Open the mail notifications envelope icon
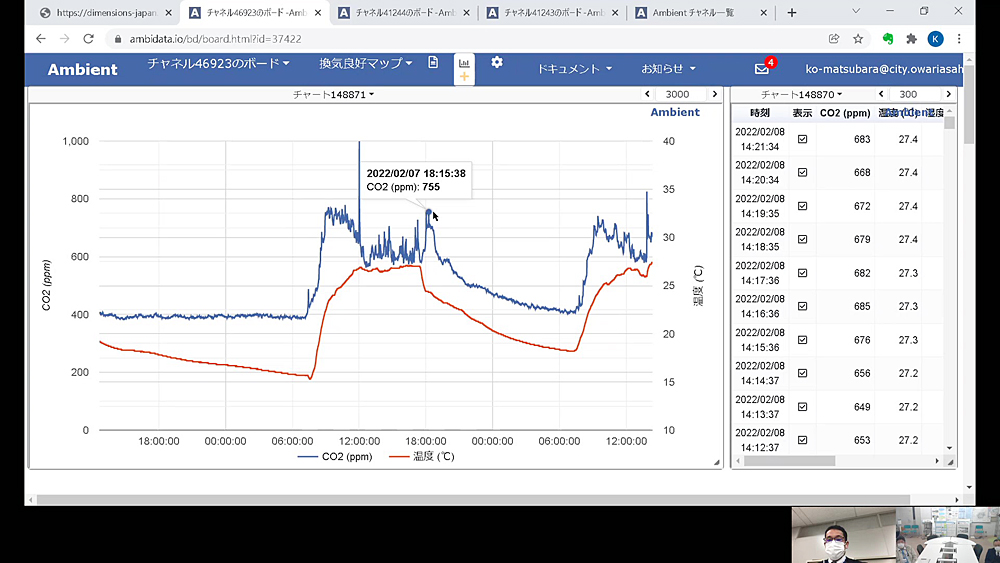This screenshot has width=1000, height=563. tap(762, 68)
